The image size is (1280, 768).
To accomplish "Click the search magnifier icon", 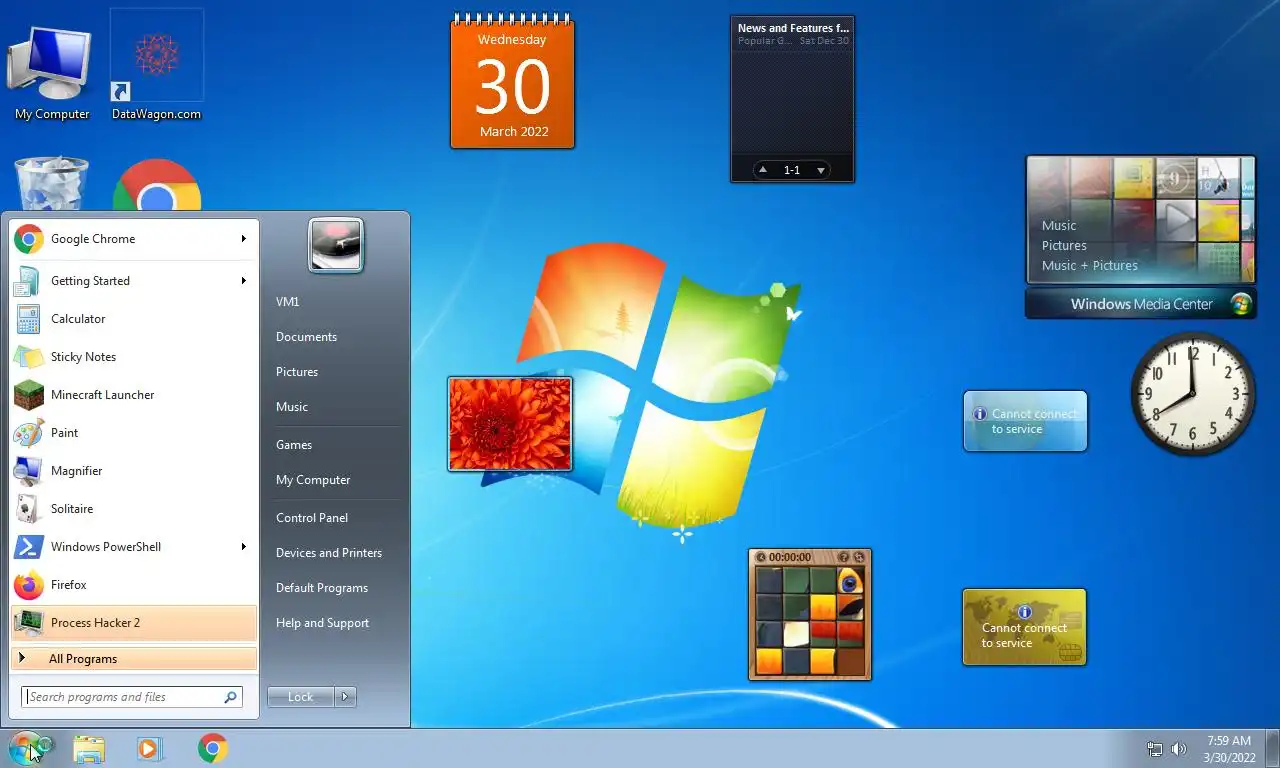I will (x=230, y=697).
